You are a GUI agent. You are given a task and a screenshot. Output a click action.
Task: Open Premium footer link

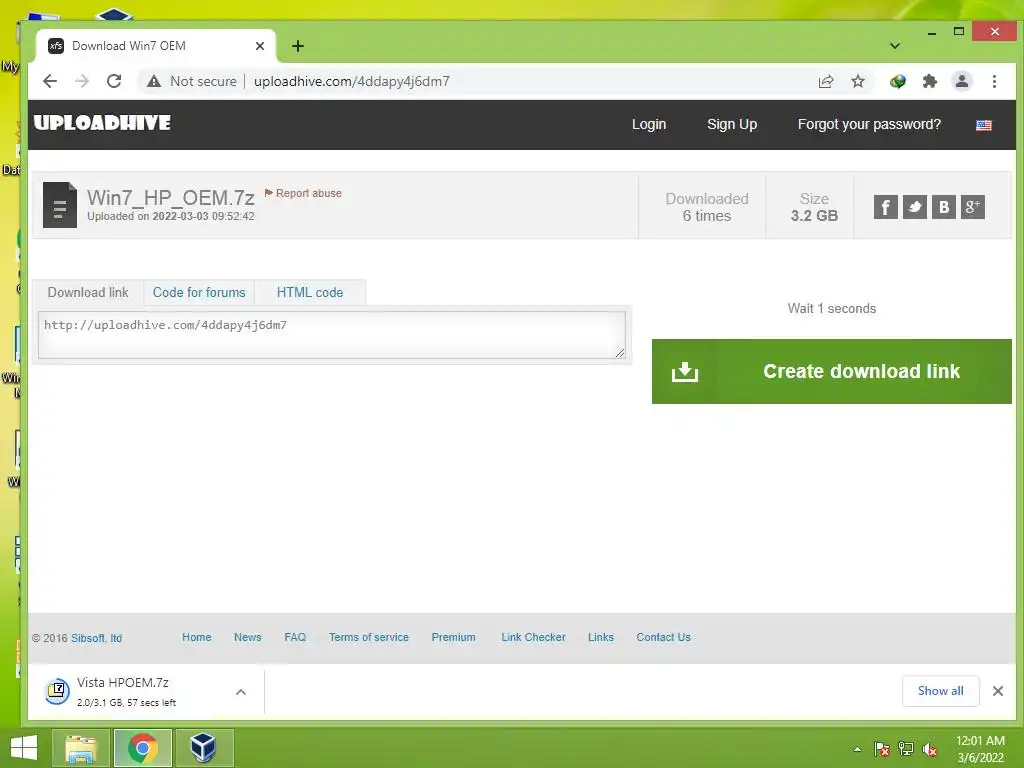point(453,637)
